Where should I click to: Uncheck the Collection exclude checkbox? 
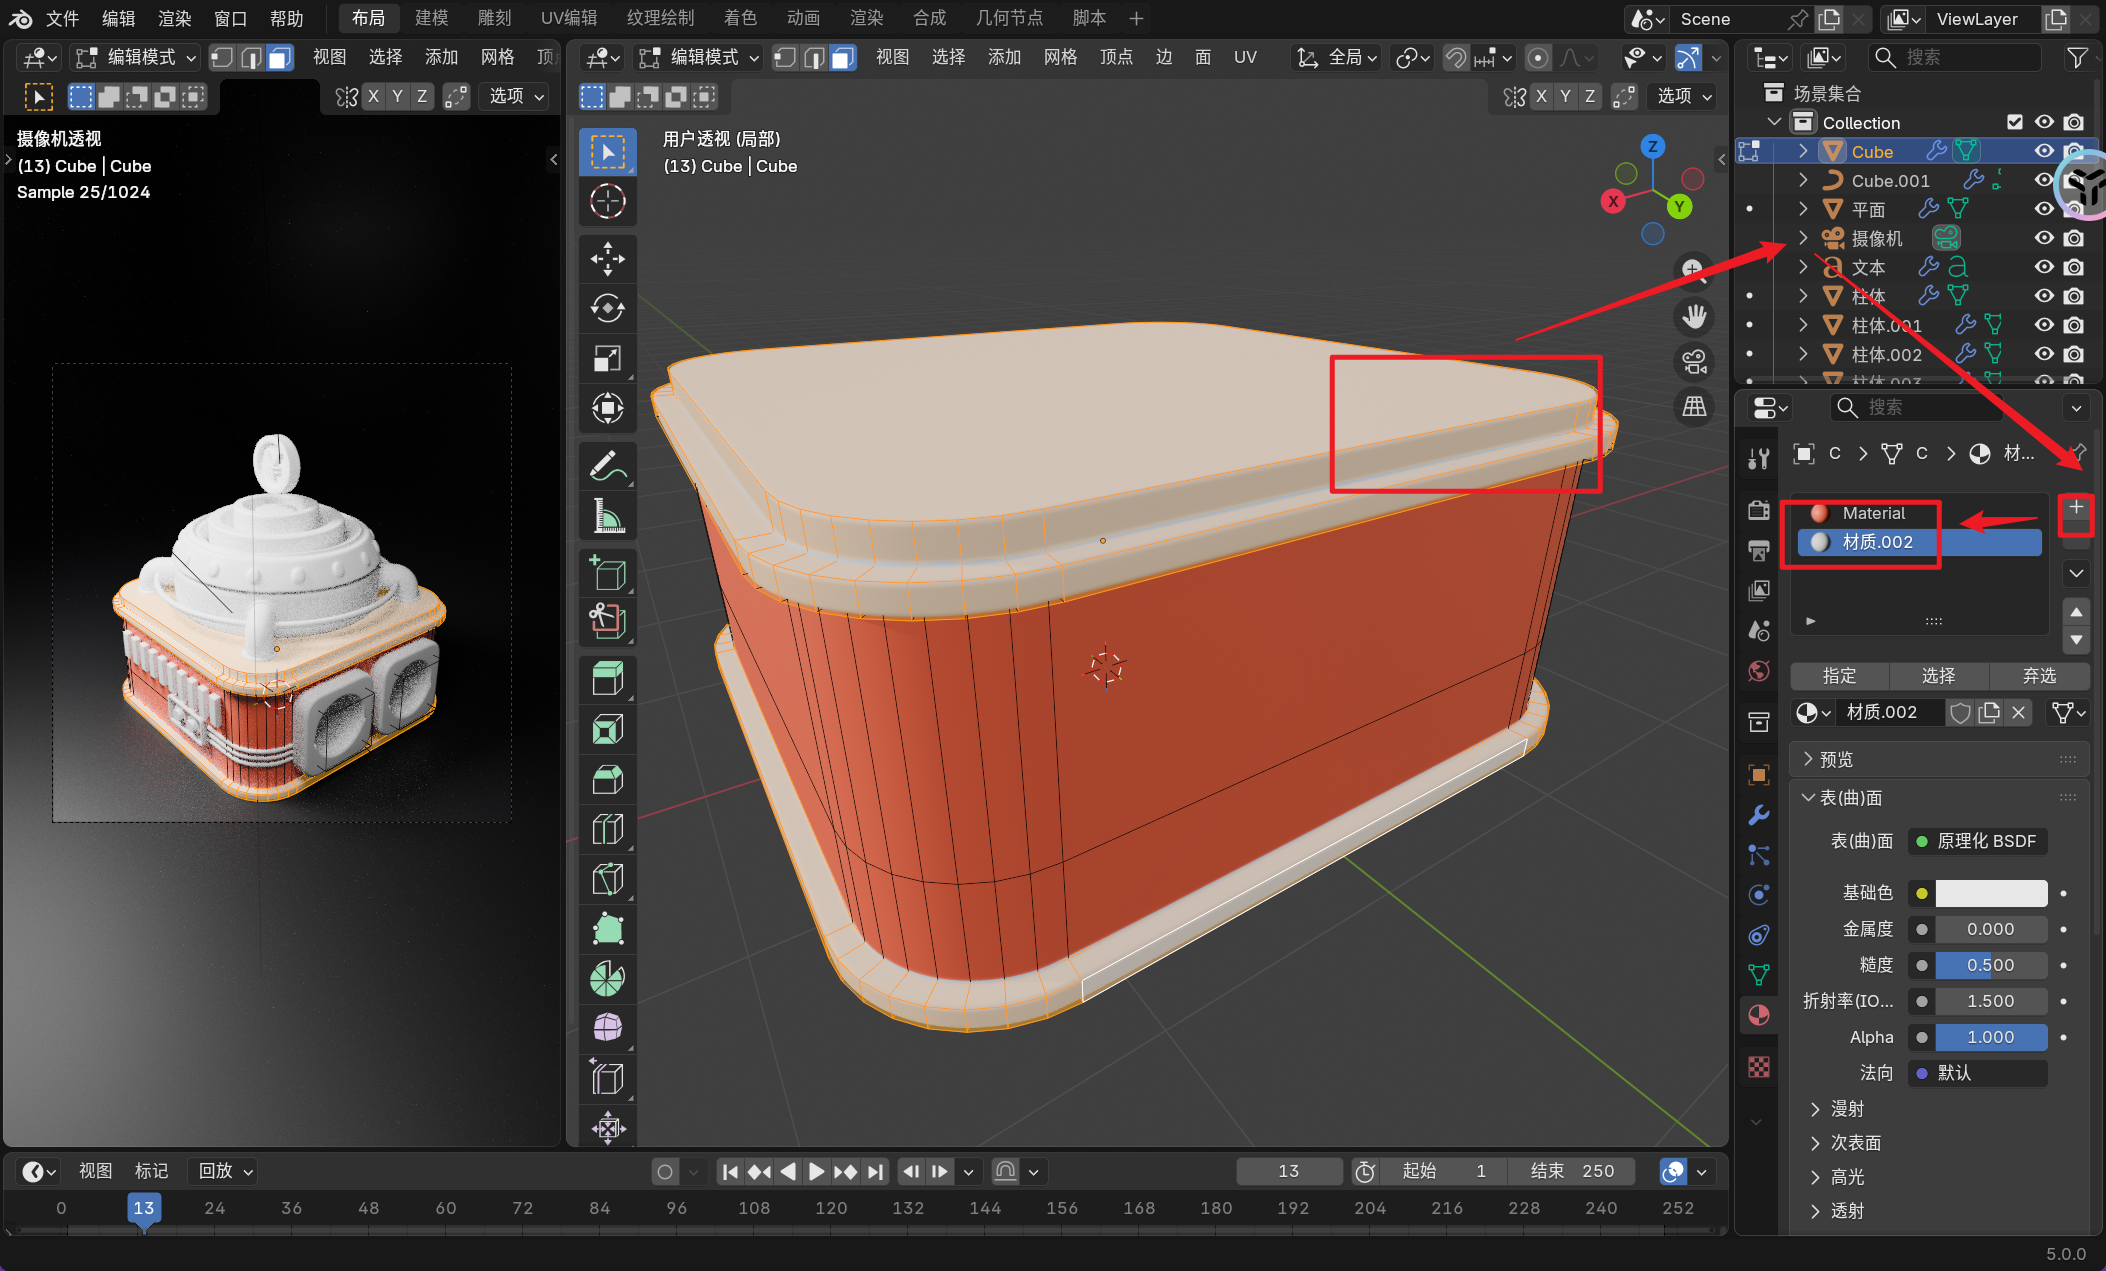(x=2015, y=122)
